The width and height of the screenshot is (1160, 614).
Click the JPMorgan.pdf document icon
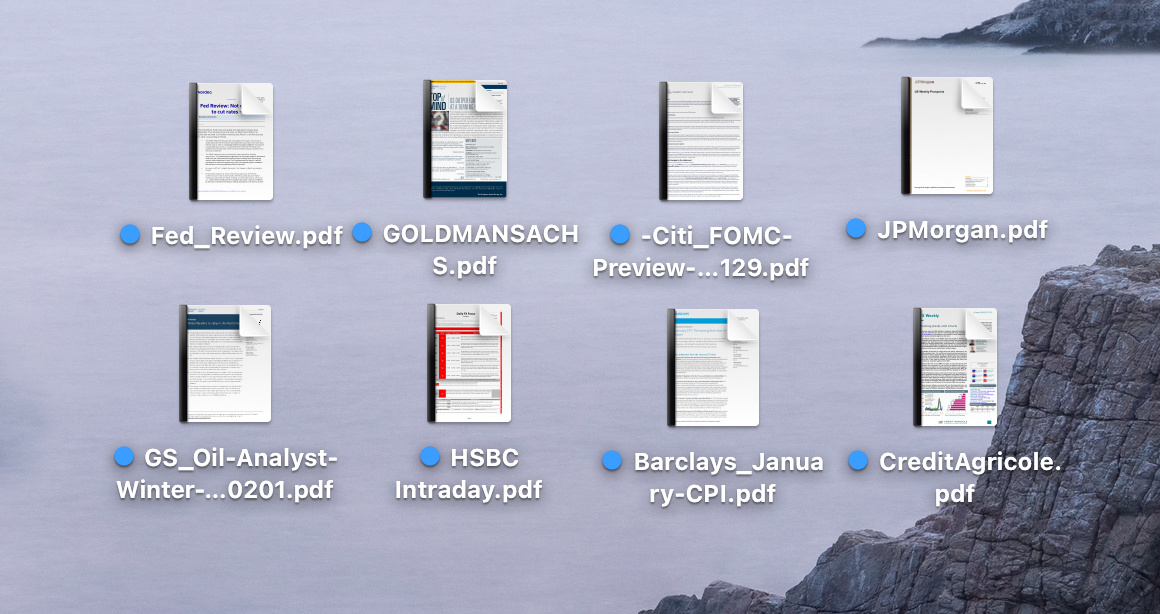click(947, 135)
